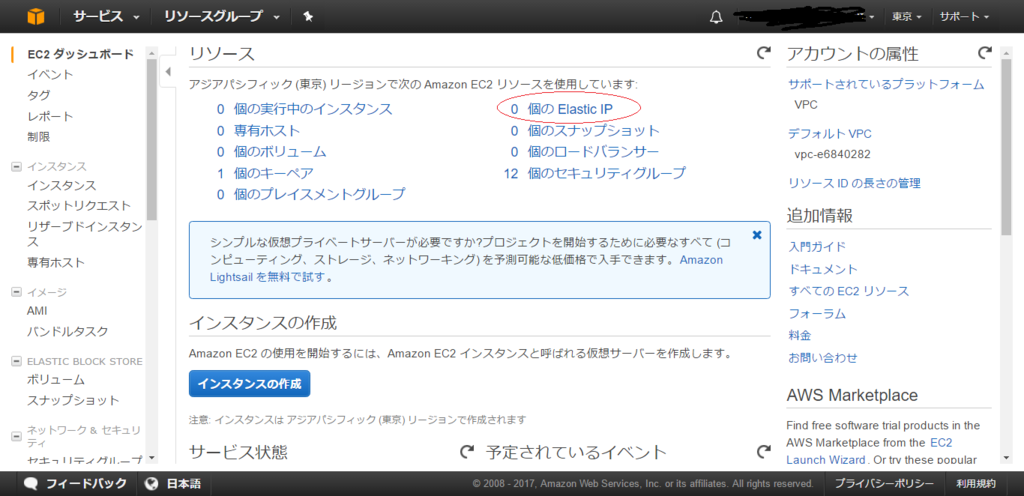The height and width of the screenshot is (496, 1024).
Task: Collapse the left navigation pane arrow
Action: coord(167,72)
